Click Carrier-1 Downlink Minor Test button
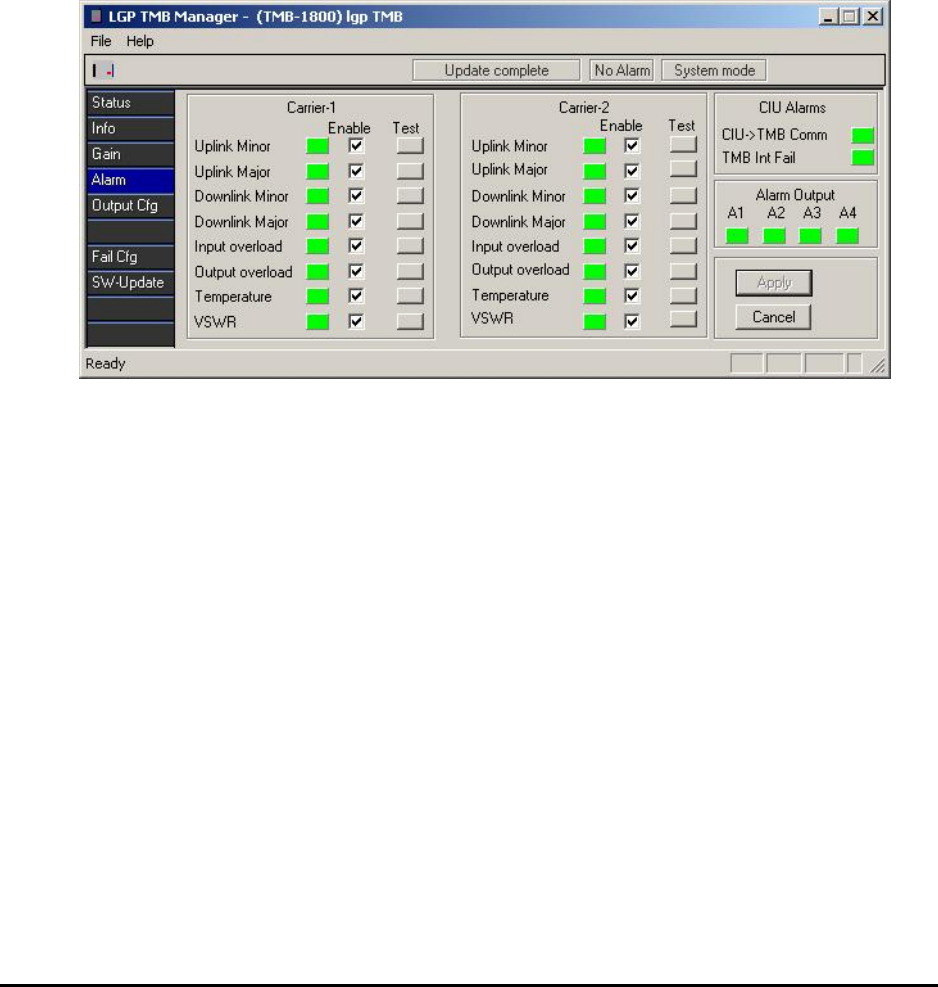 (x=410, y=196)
